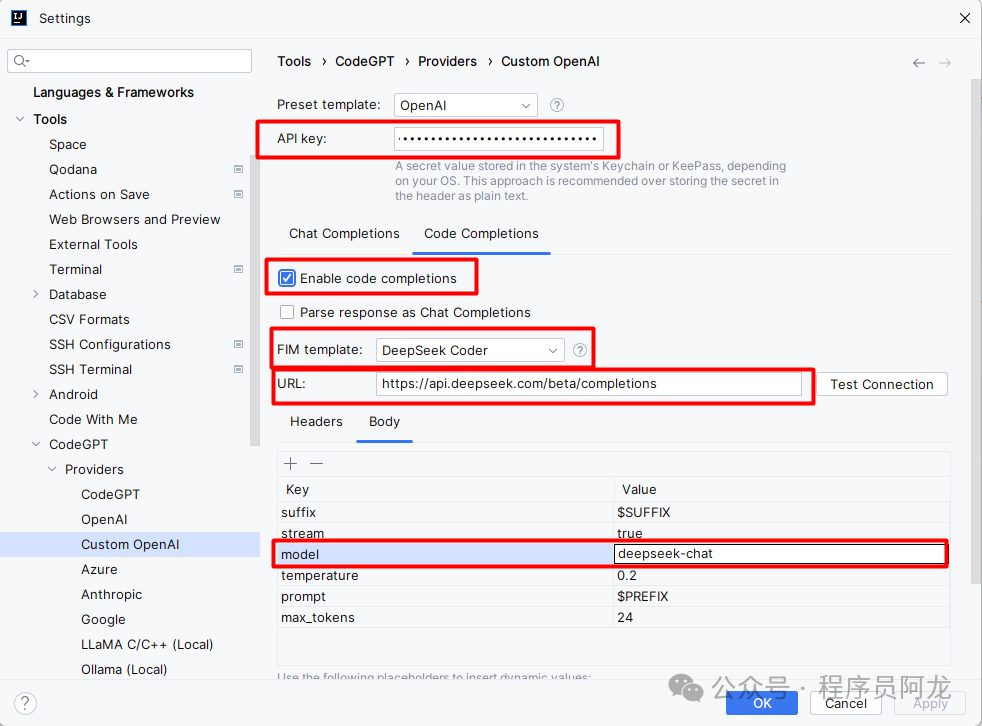982x726 pixels.
Task: Select Actions on Save tree item
Action: pos(99,194)
